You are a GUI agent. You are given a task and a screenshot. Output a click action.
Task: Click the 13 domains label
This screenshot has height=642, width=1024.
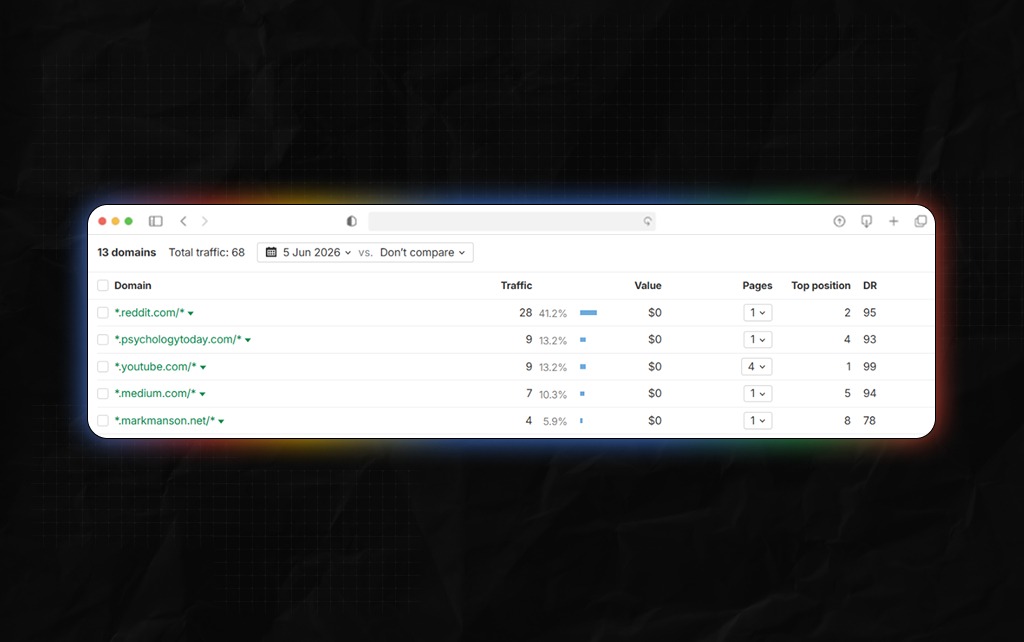[x=127, y=252]
